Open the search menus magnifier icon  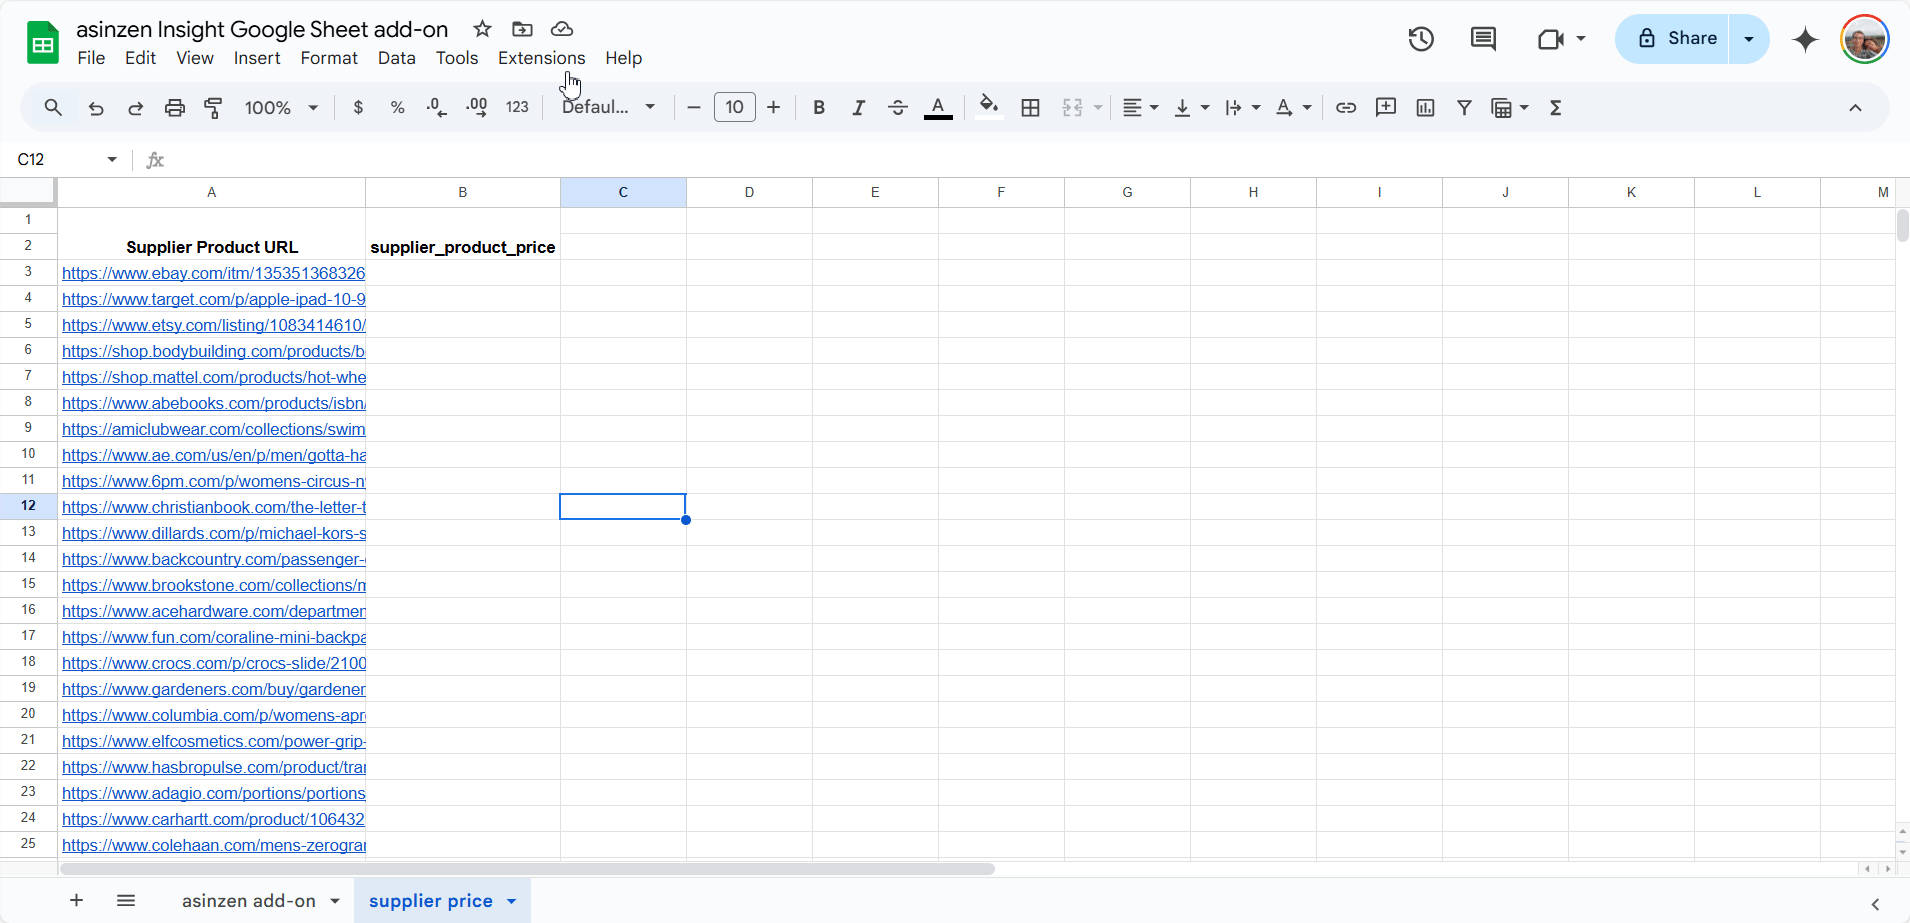pos(53,107)
